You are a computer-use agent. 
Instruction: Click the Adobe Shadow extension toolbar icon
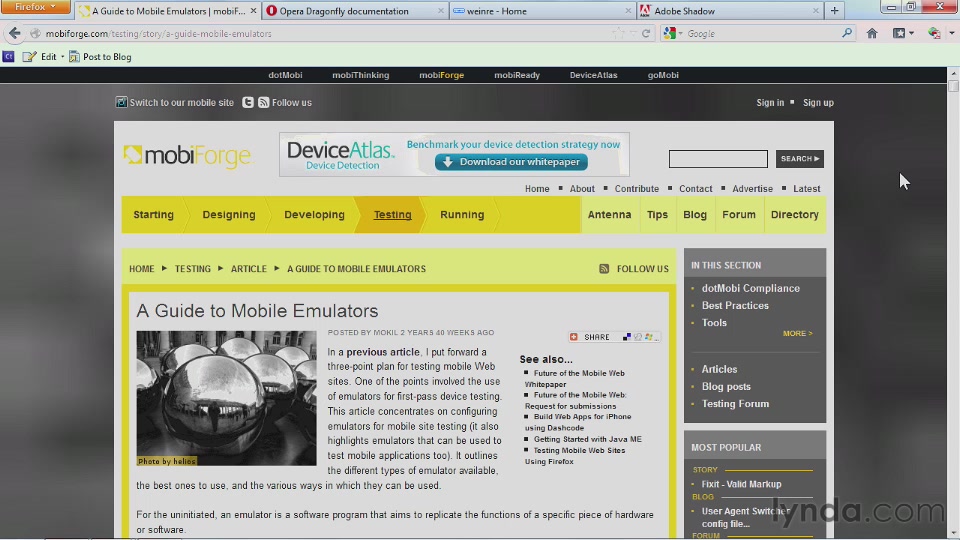click(934, 34)
